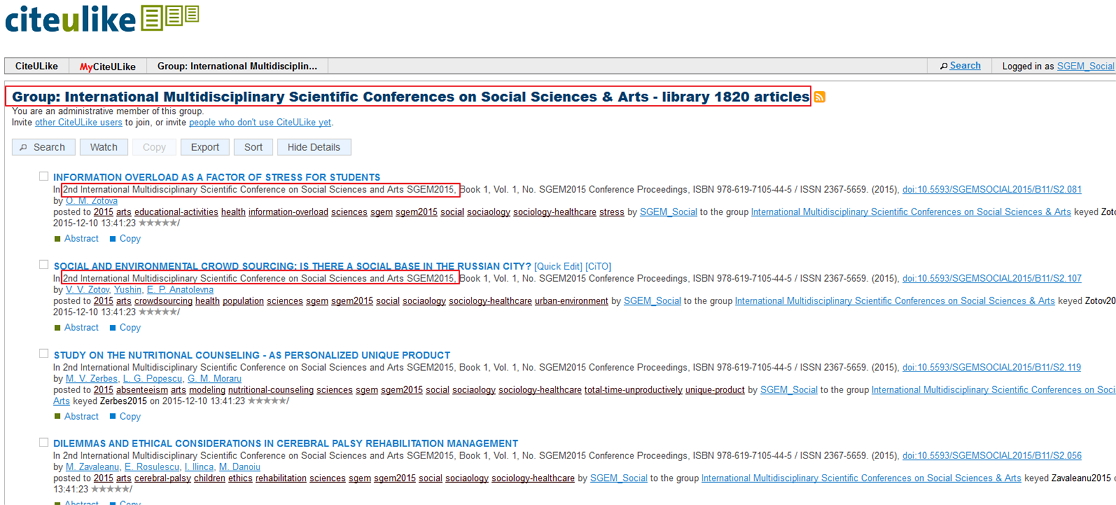Open the educational-activities tag

coord(175,213)
